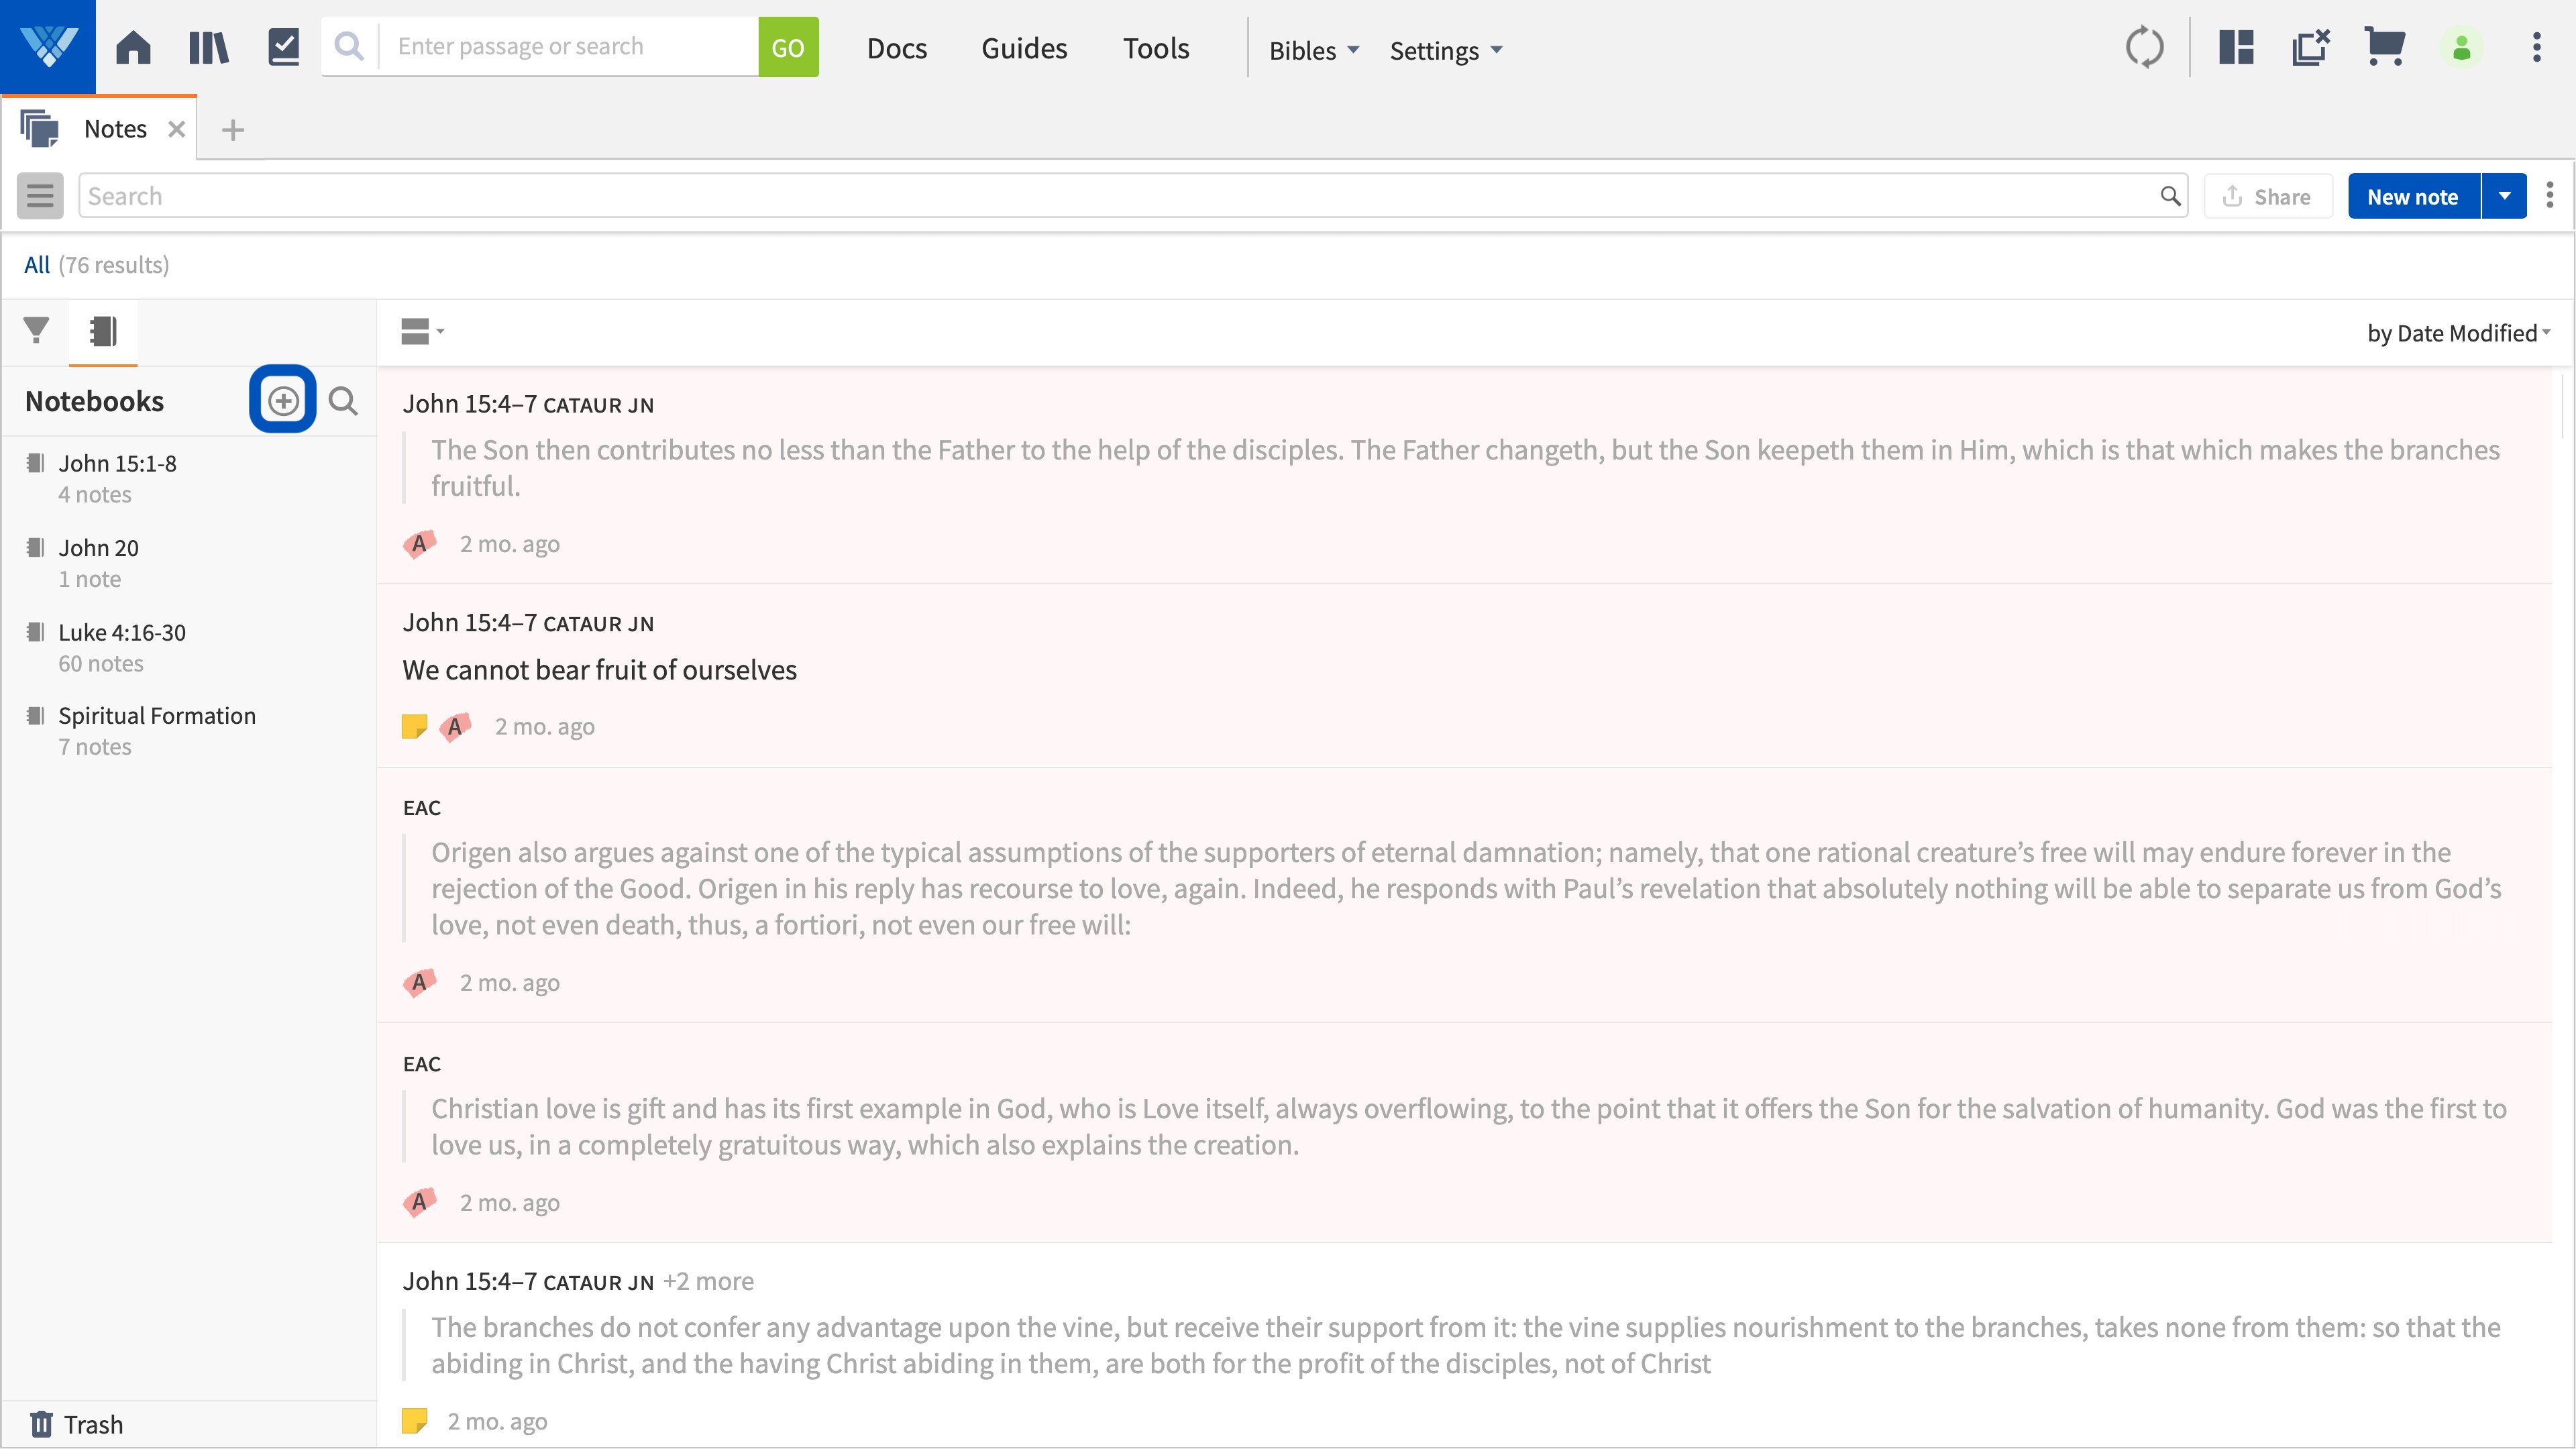
Task: Click the highlighter A icon on 'We cannot bear fruit'
Action: pyautogui.click(x=455, y=726)
